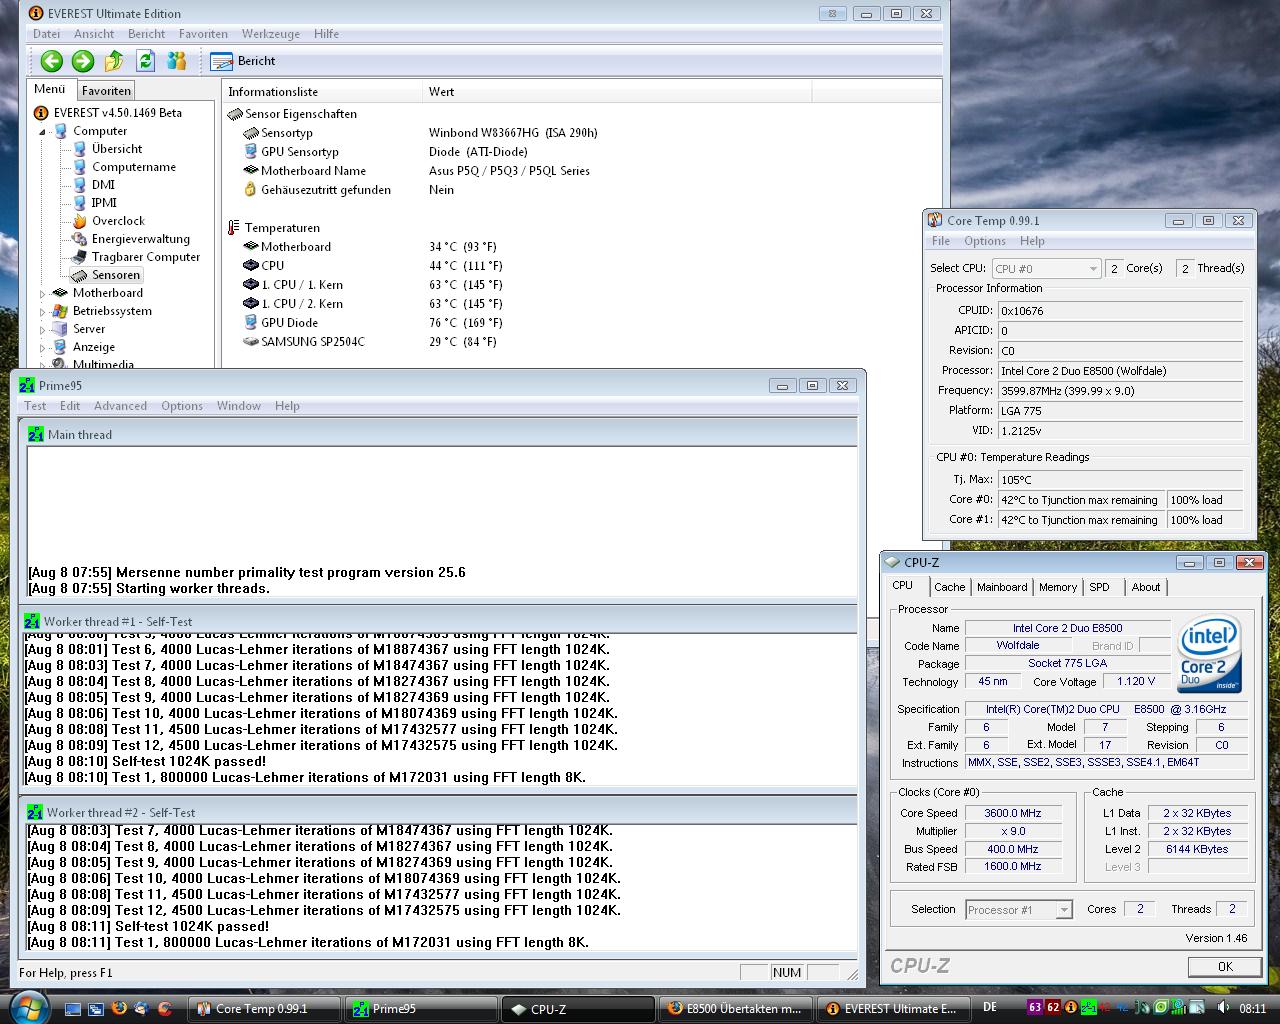The image size is (1280, 1024).
Task: Click the Worker thread #2 title icon
Action: coord(35,812)
